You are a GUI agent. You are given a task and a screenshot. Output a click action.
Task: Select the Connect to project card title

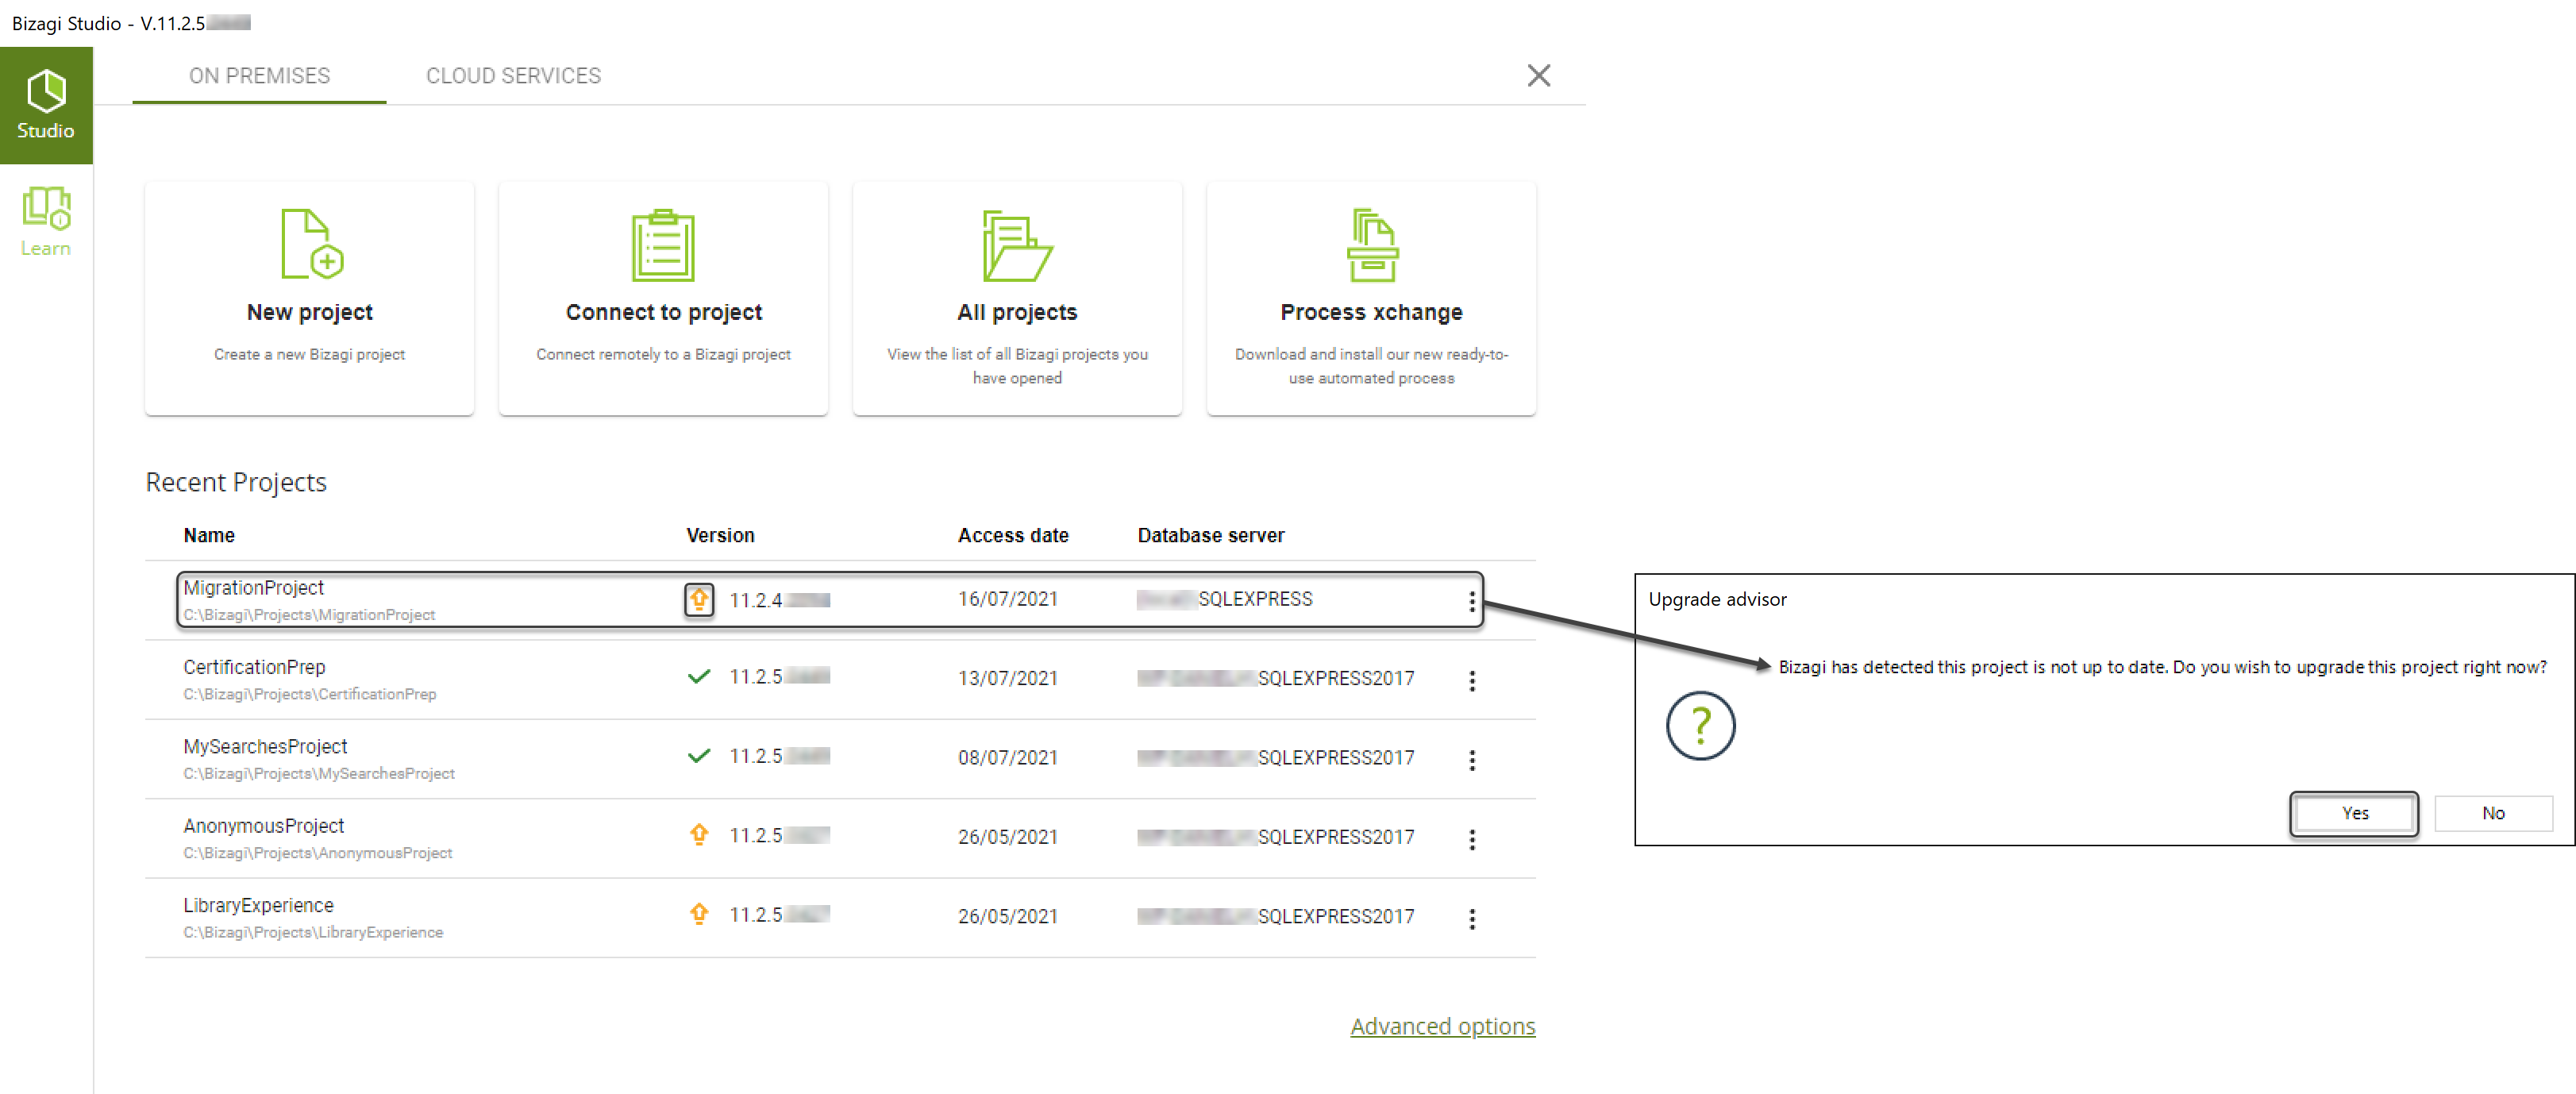664,312
